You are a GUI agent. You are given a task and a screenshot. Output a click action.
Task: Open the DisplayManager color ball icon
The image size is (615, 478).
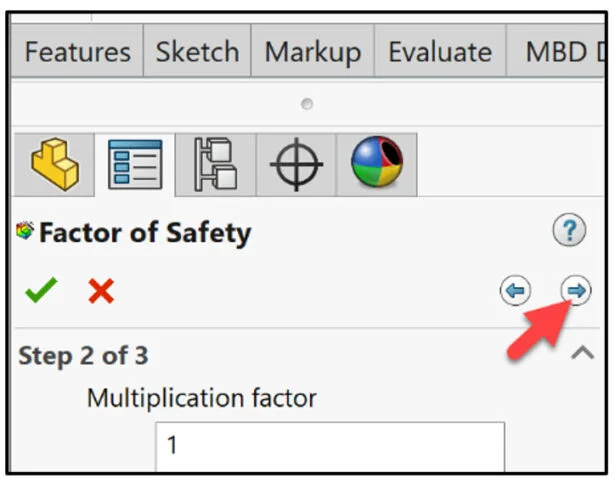coord(377,166)
